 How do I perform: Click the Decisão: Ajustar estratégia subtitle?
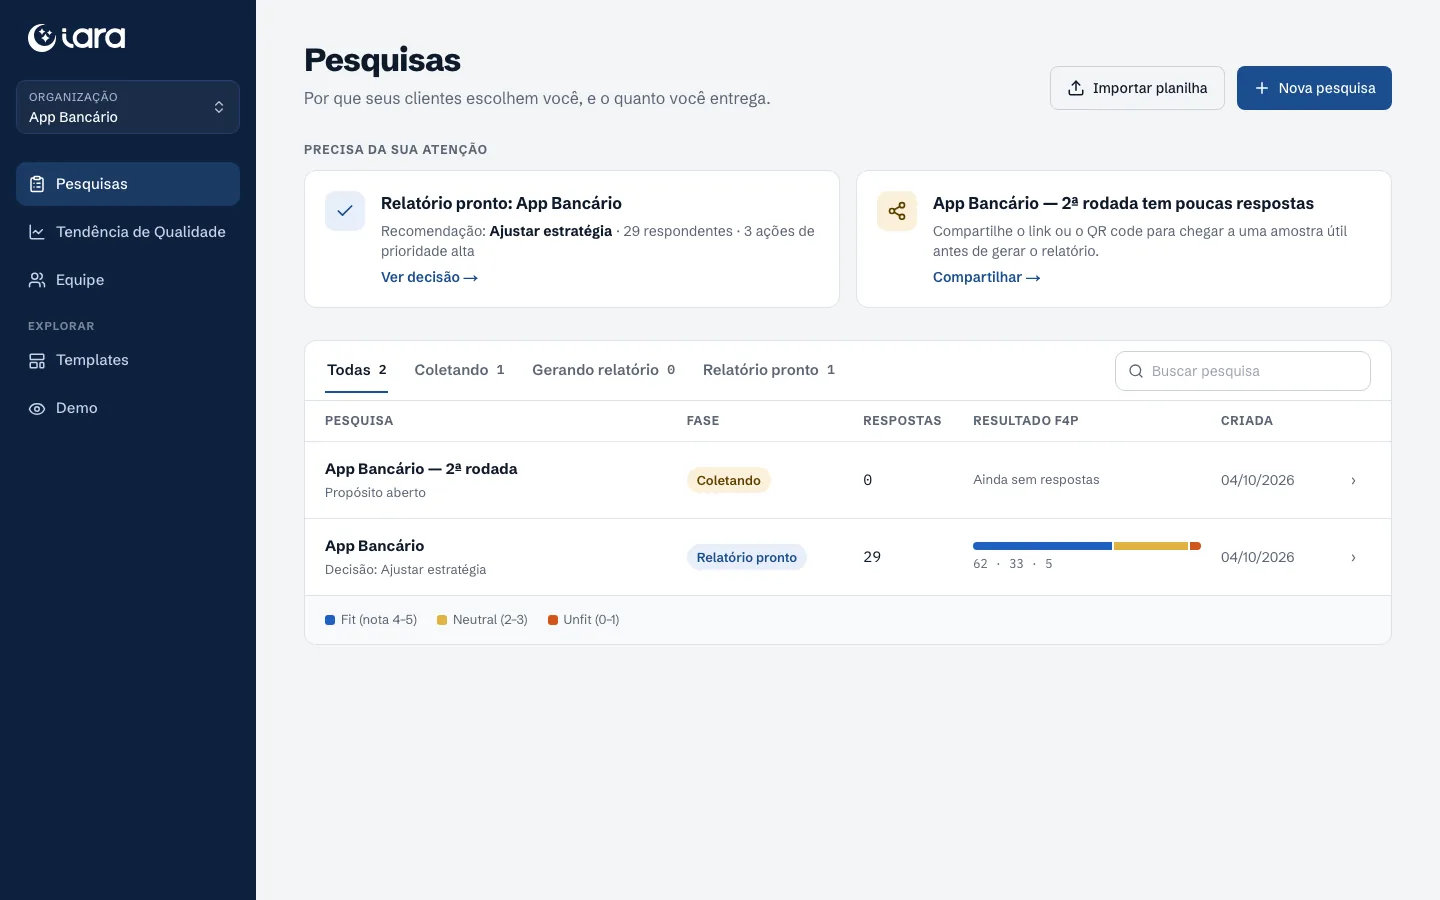[x=406, y=570]
